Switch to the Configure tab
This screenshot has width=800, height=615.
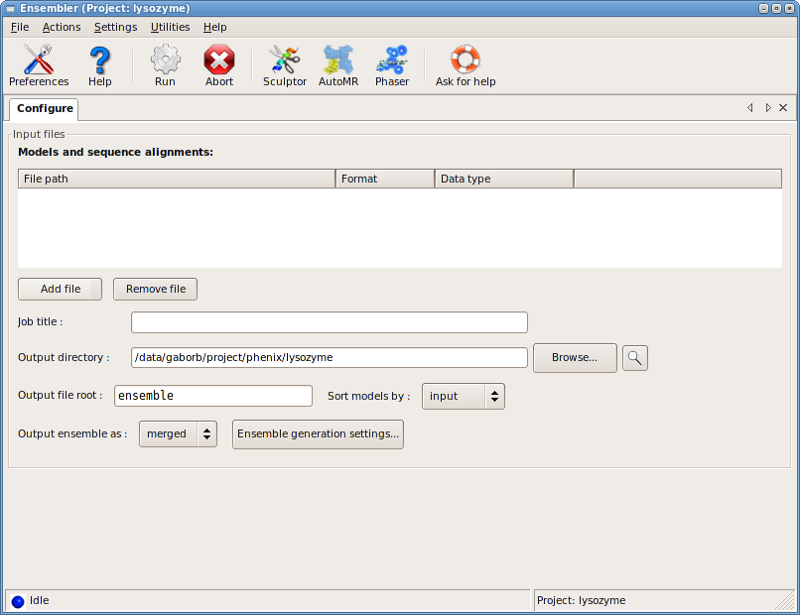click(43, 107)
